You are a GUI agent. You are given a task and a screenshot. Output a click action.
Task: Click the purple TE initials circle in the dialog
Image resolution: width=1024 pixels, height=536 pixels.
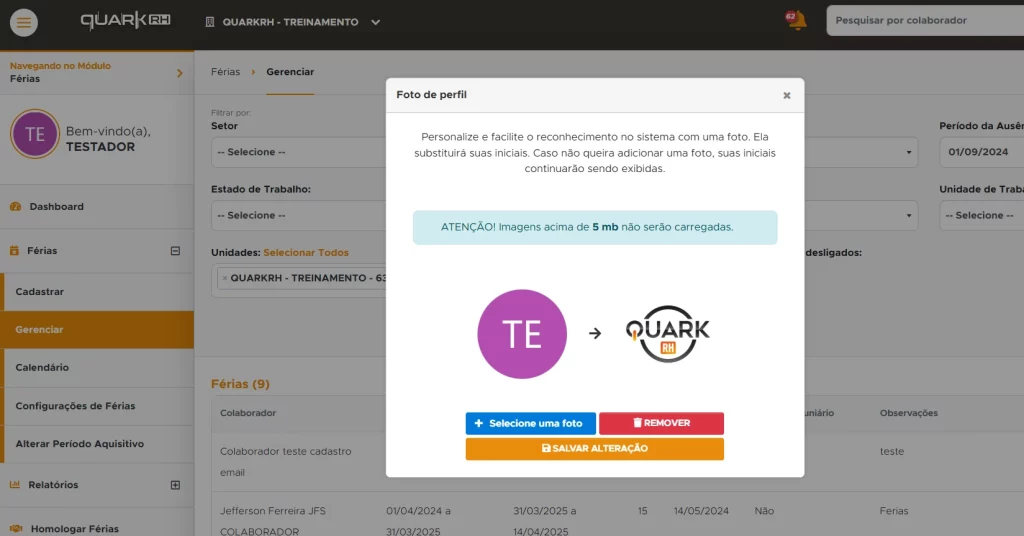point(522,333)
